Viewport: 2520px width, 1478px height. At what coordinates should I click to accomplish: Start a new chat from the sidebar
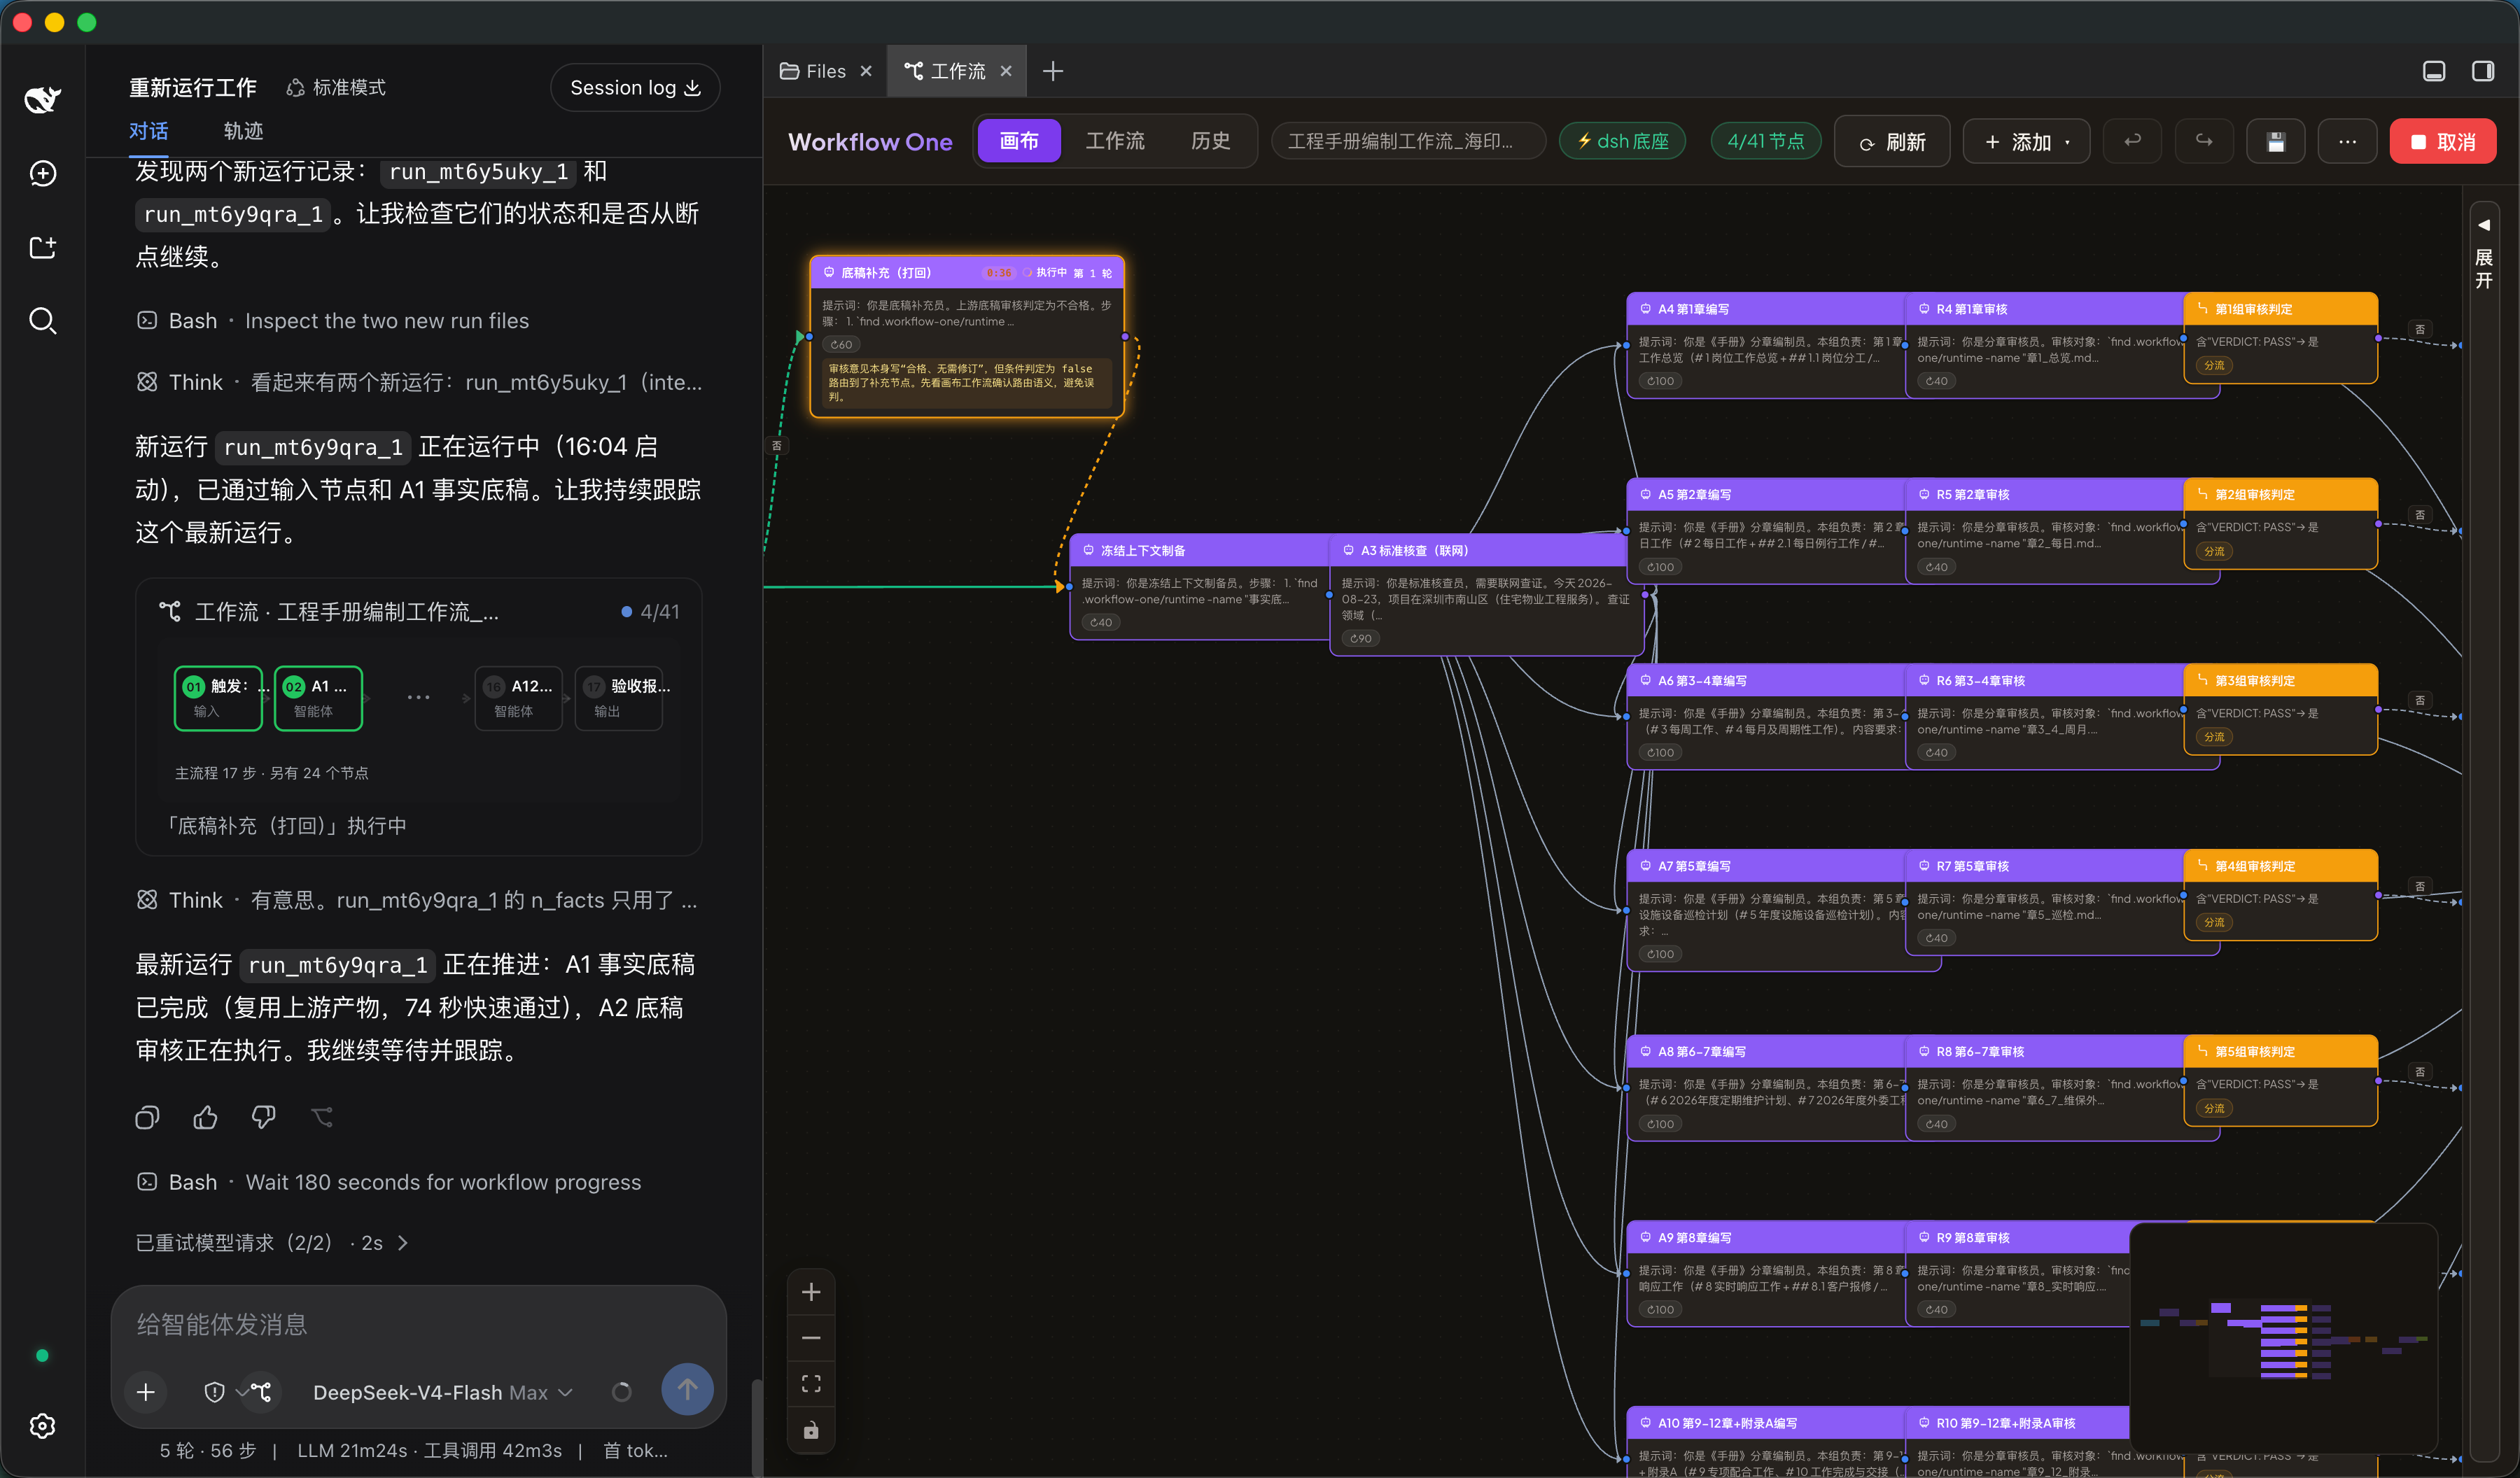42,173
